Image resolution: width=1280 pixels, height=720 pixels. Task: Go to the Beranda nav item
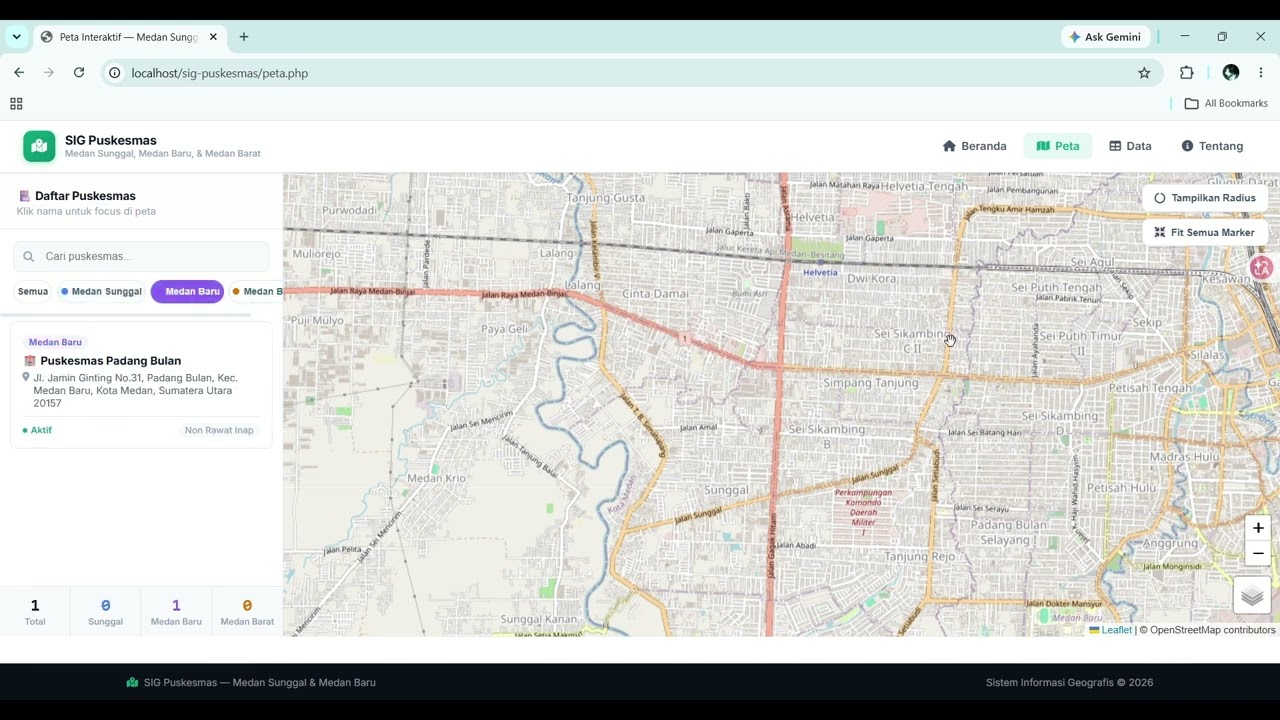point(975,146)
